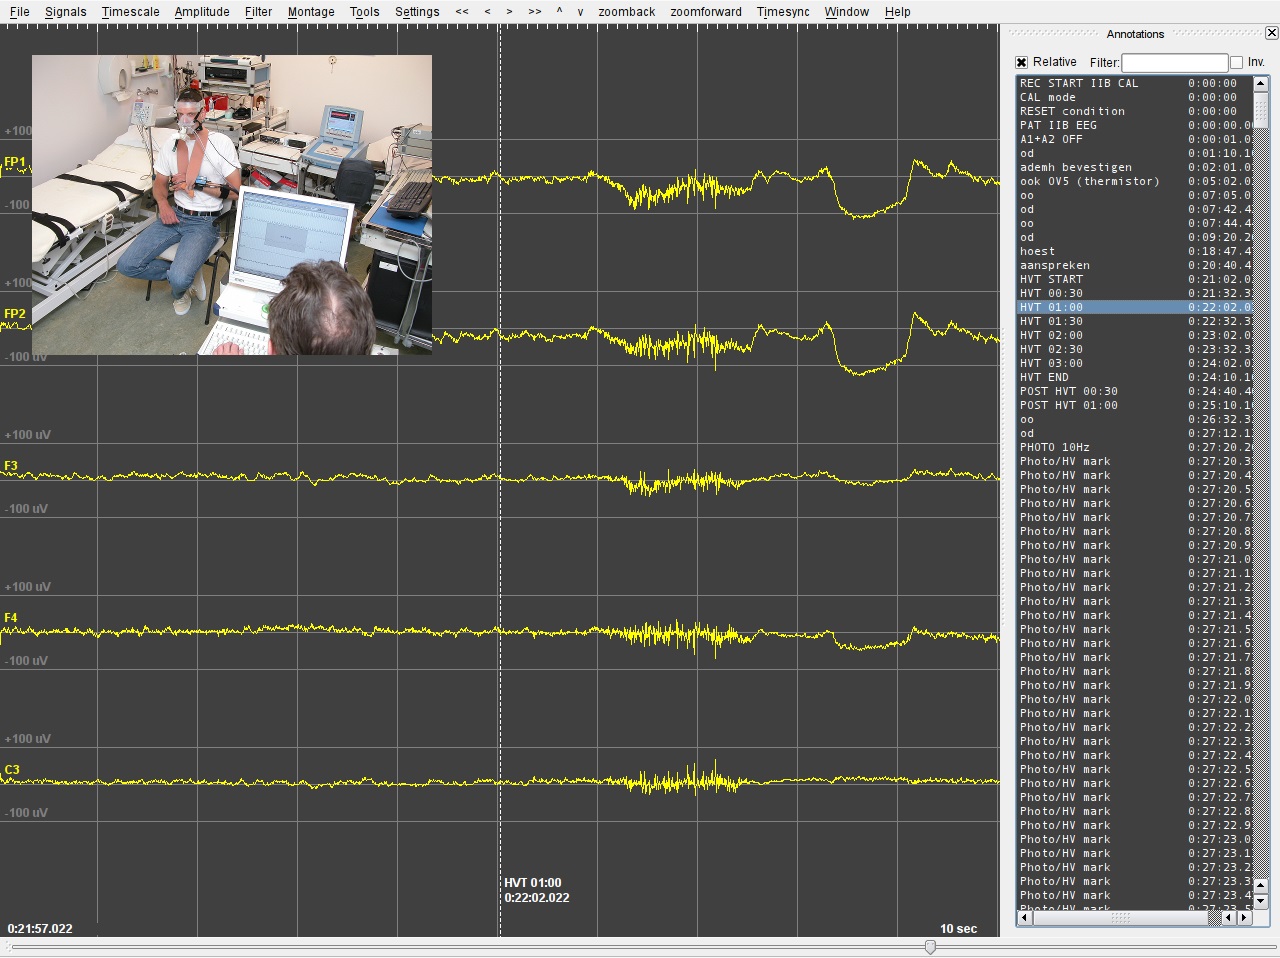
Task: Open the Montage menu
Action: point(311,12)
